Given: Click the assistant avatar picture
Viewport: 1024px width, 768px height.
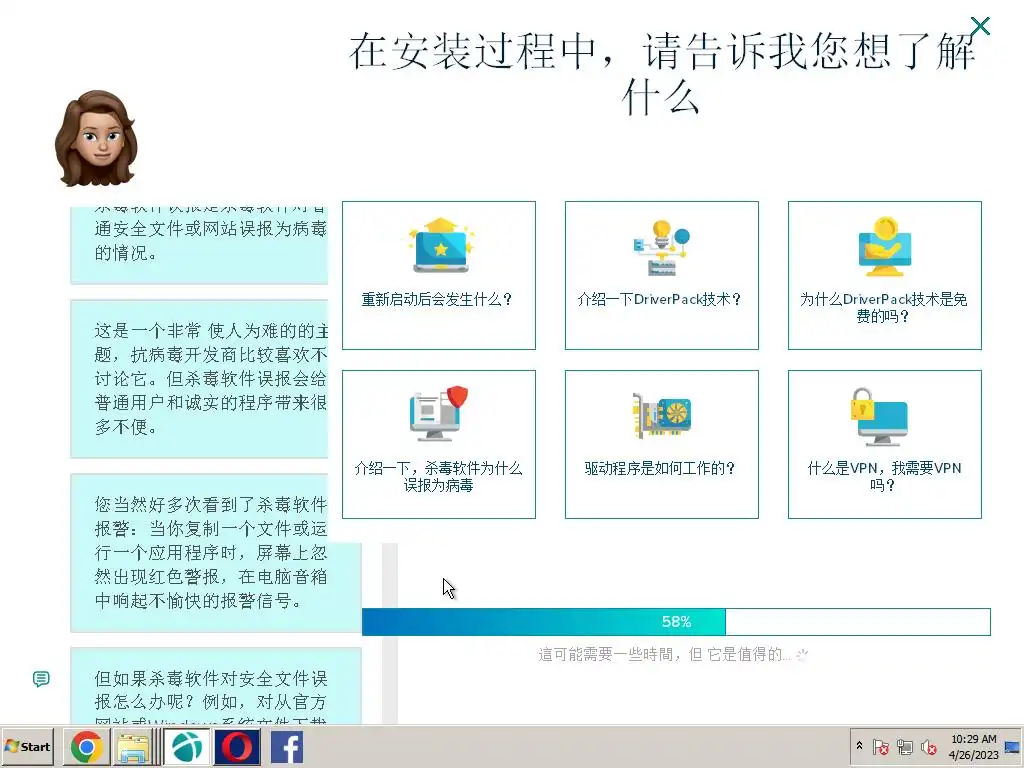Looking at the screenshot, I should 96,138.
